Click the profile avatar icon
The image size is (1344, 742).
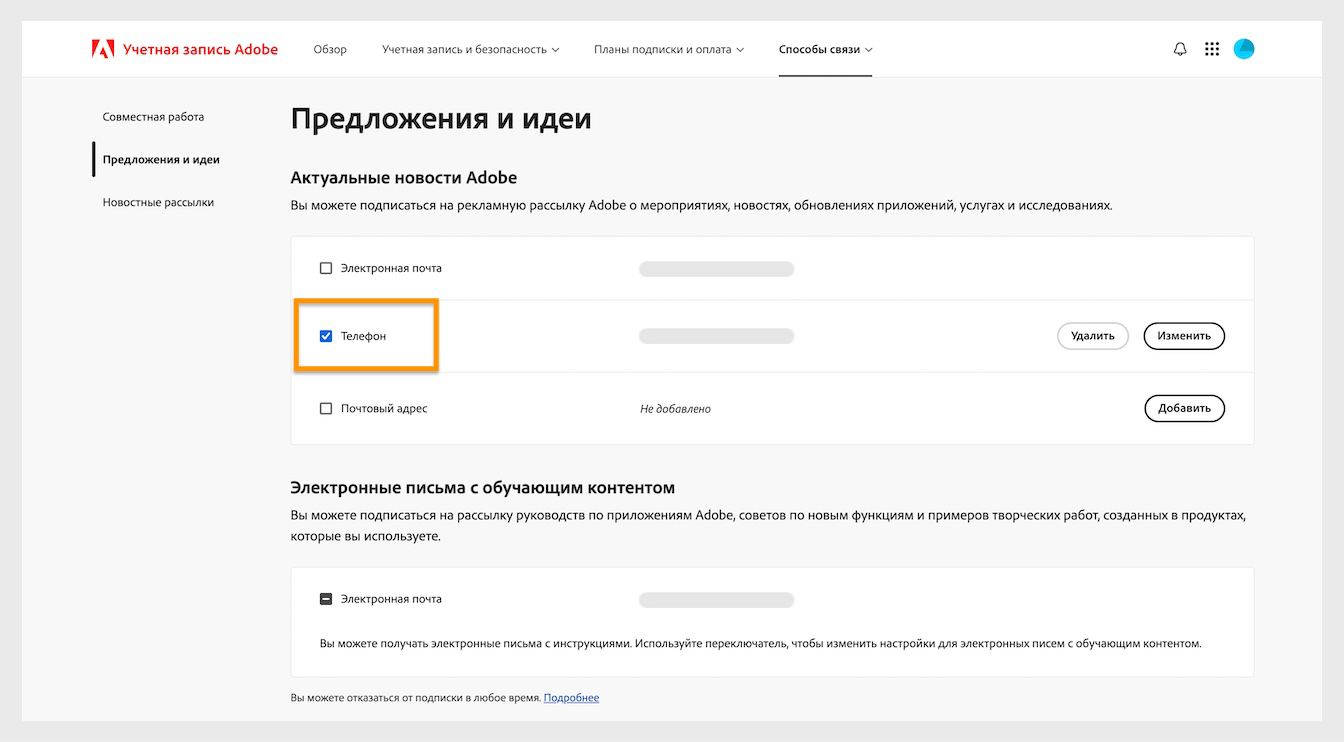1243,47
